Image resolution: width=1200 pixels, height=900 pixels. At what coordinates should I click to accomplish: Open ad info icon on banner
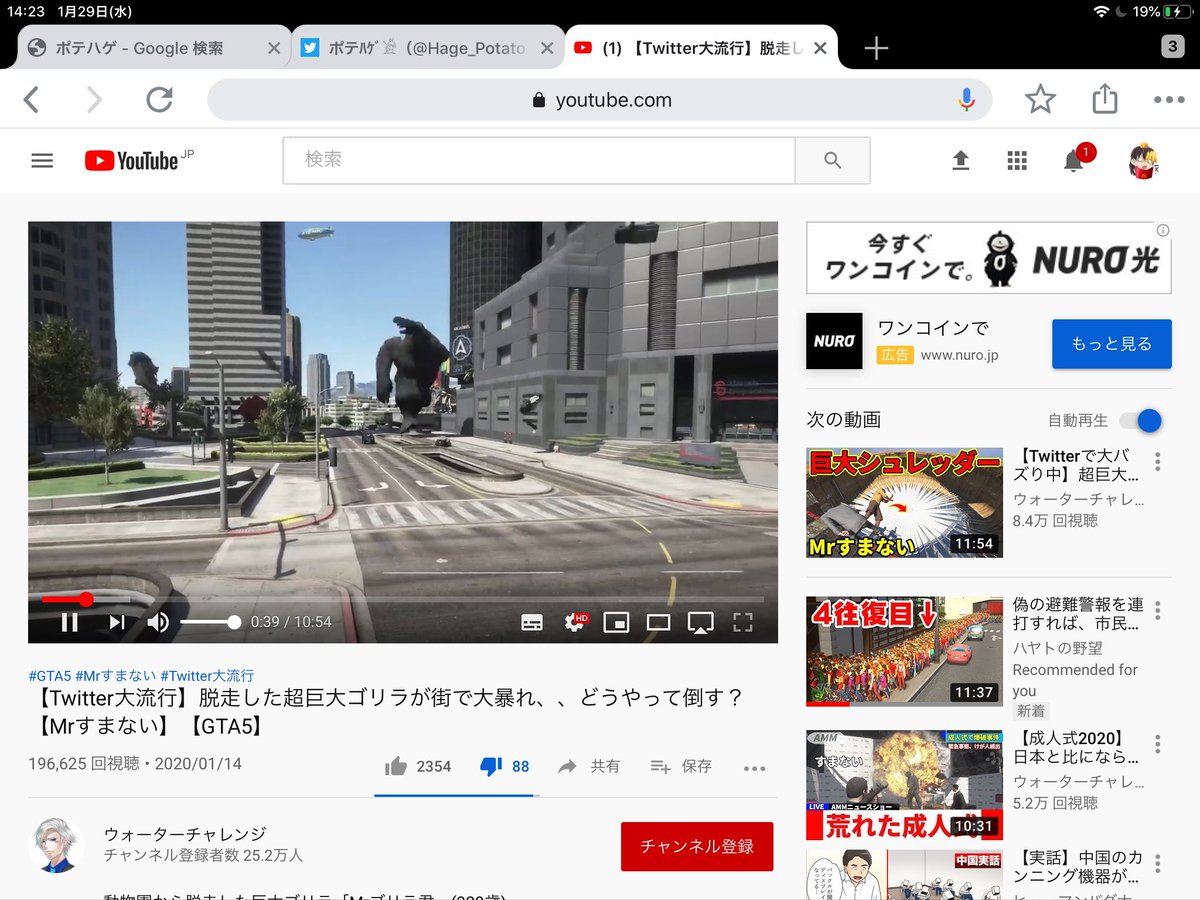pos(1163,229)
